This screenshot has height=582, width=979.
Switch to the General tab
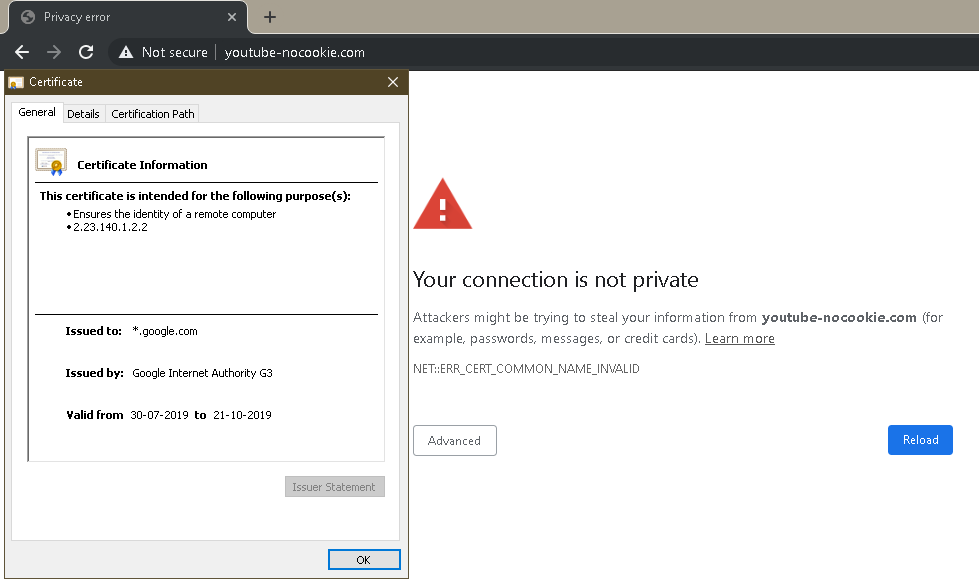(37, 112)
